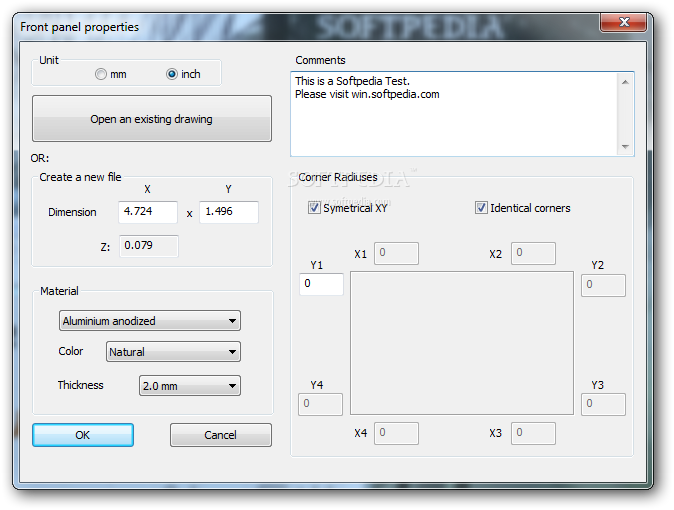Click the Y2 corner radius field

pos(603,285)
